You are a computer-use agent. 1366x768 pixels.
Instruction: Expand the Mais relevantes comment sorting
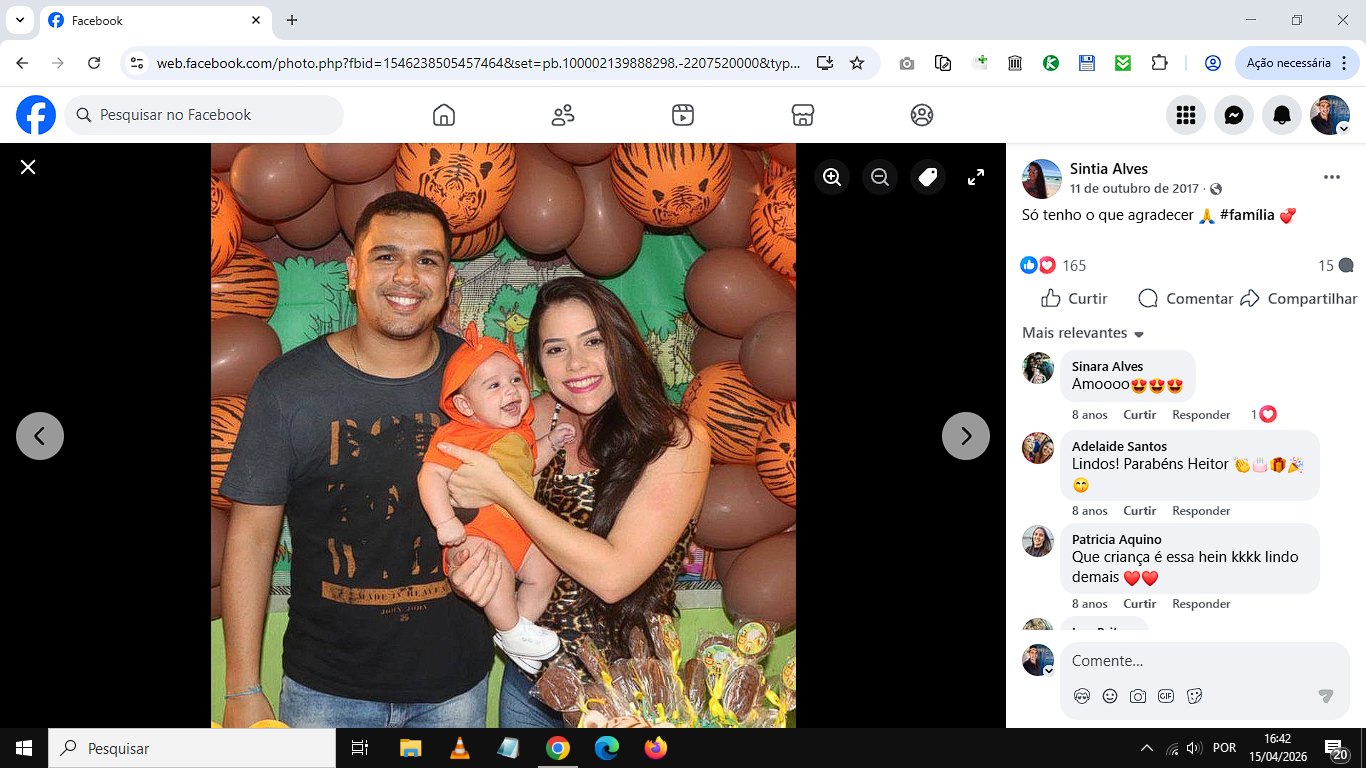pyautogui.click(x=1083, y=333)
